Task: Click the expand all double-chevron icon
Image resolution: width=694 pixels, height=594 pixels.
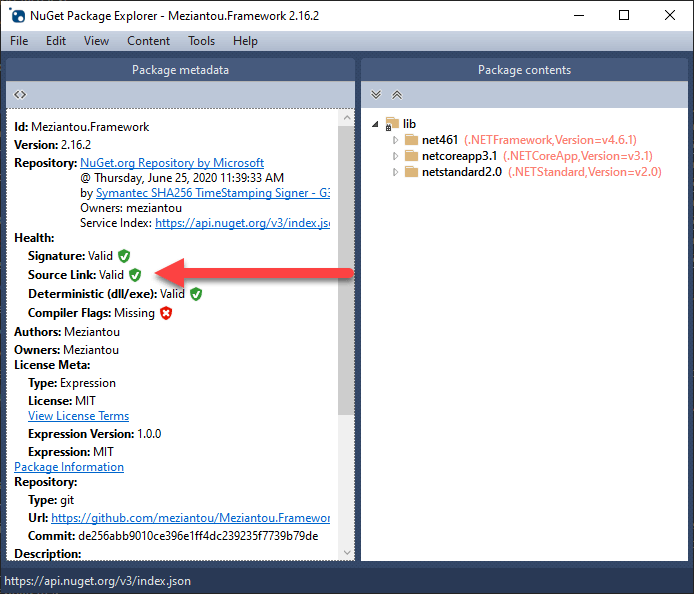Action: pyautogui.click(x=376, y=95)
